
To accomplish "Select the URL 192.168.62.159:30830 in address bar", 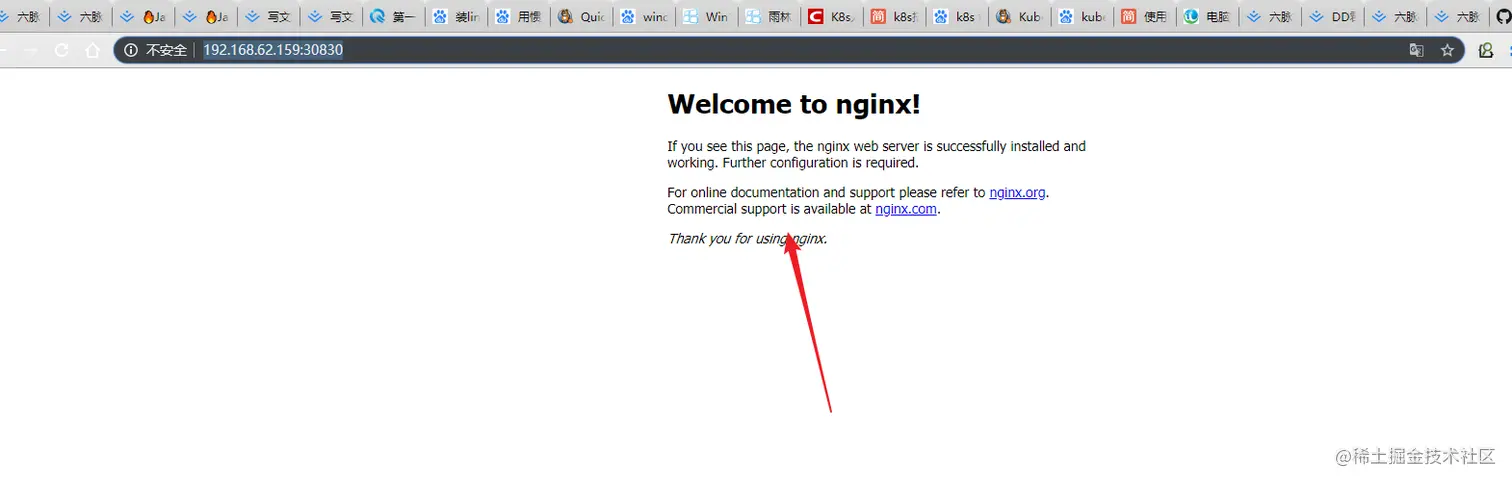I will tap(273, 50).
